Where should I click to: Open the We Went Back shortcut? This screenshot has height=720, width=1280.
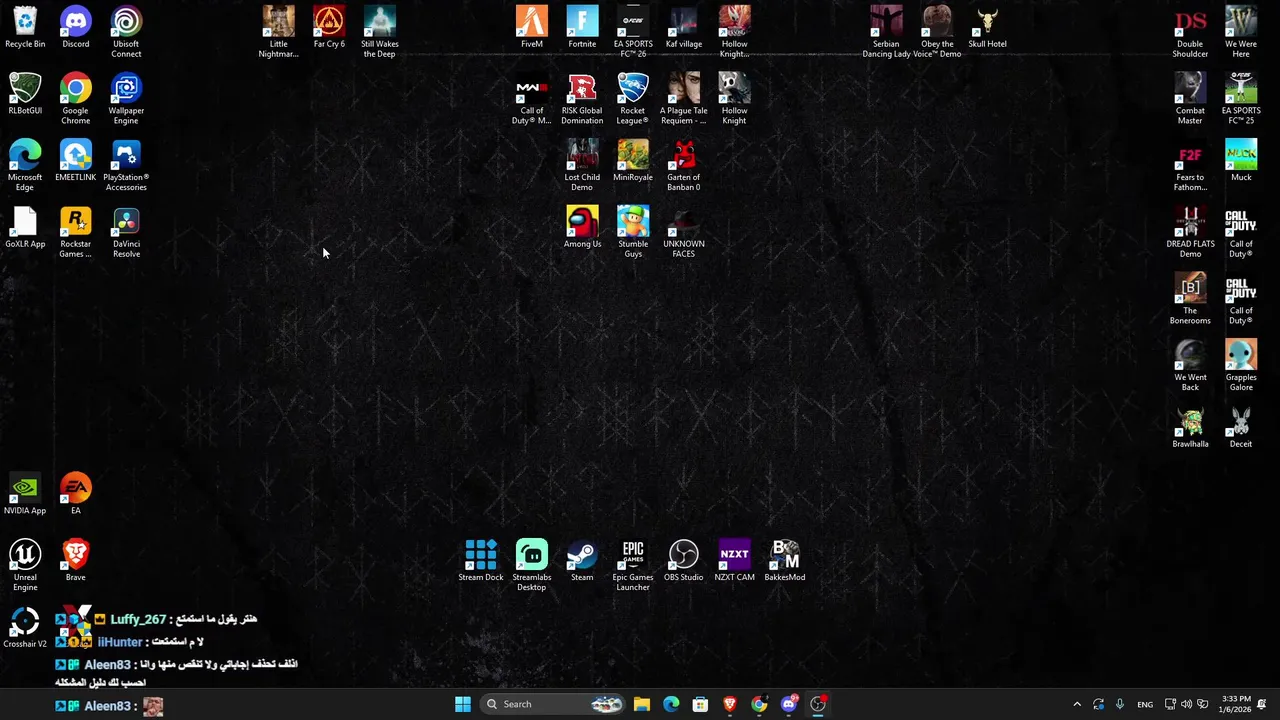1190,365
